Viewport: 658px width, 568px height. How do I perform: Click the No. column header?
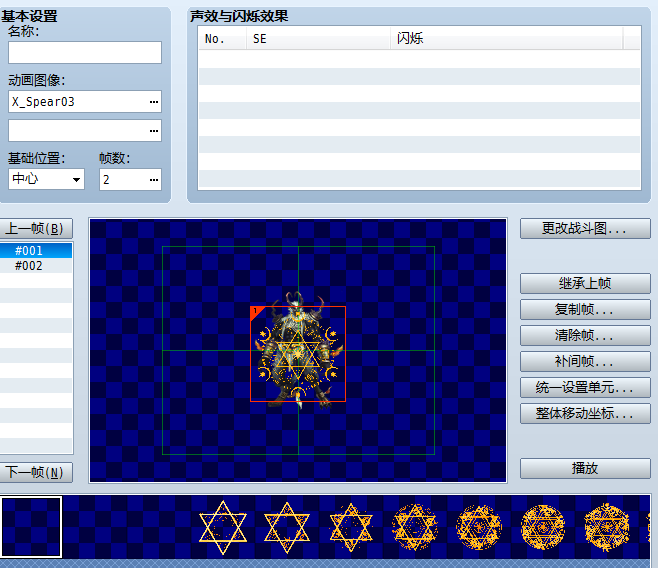pos(222,39)
